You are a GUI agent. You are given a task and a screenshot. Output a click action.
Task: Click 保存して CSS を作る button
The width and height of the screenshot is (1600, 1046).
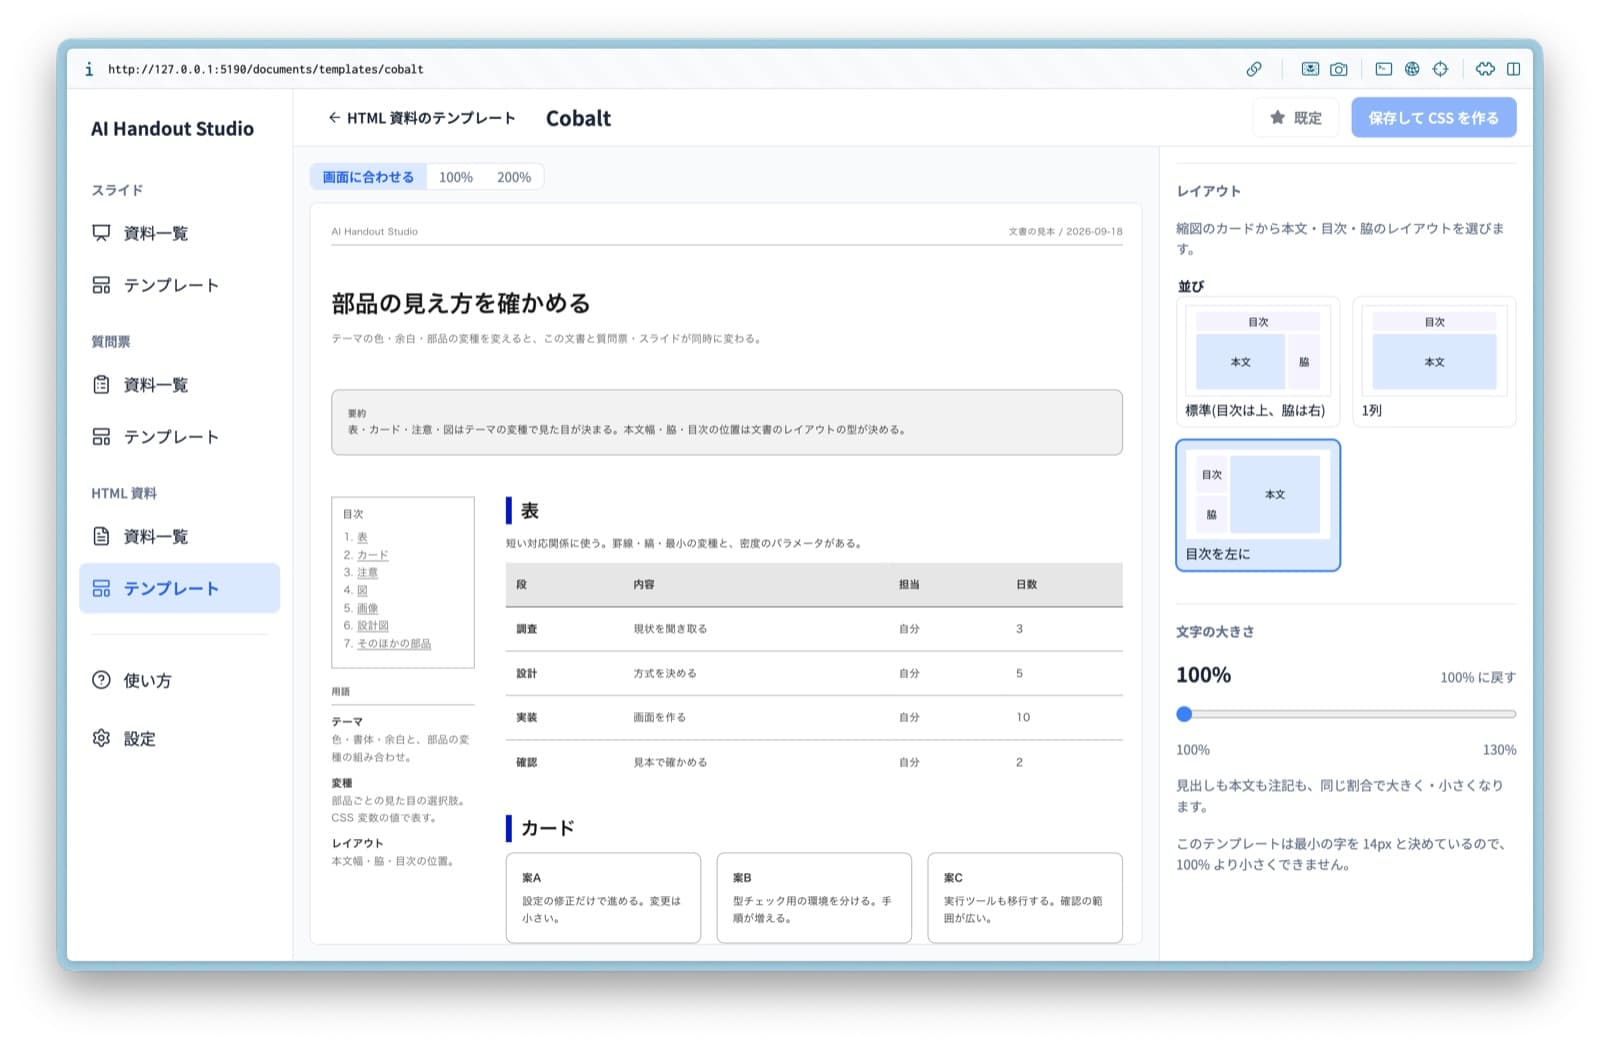pyautogui.click(x=1433, y=118)
